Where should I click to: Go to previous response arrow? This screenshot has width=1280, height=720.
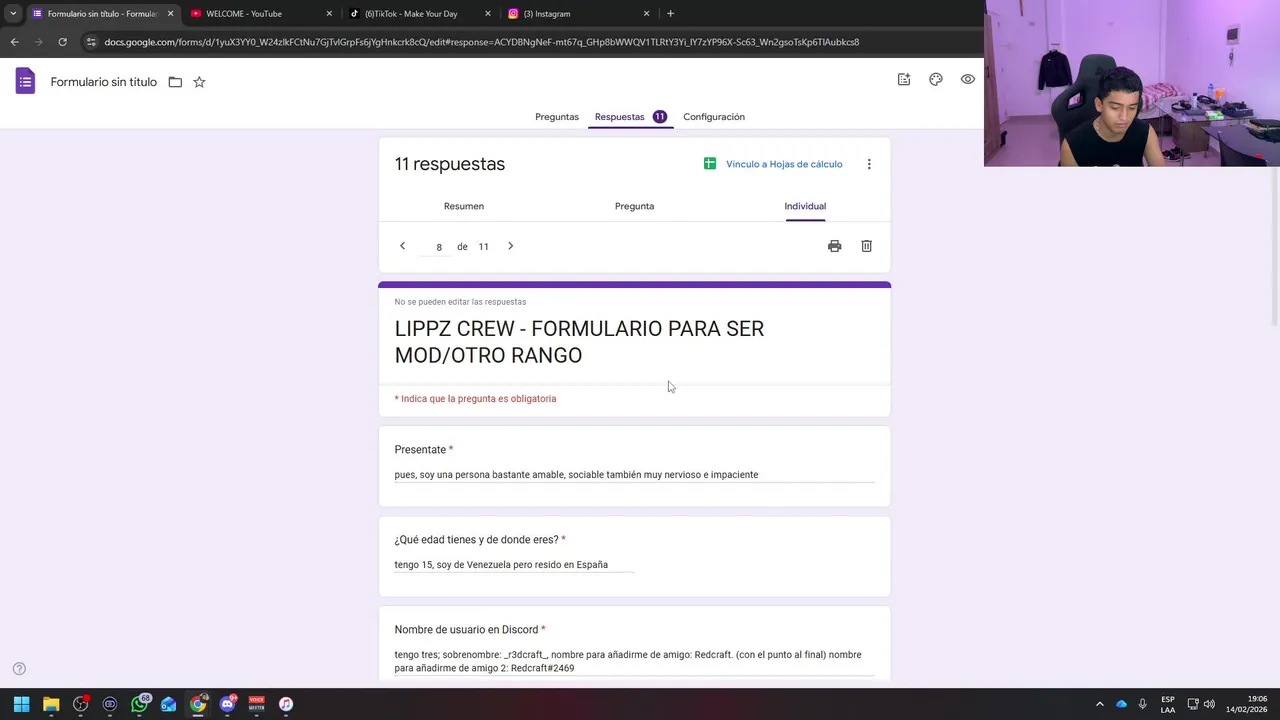click(402, 246)
